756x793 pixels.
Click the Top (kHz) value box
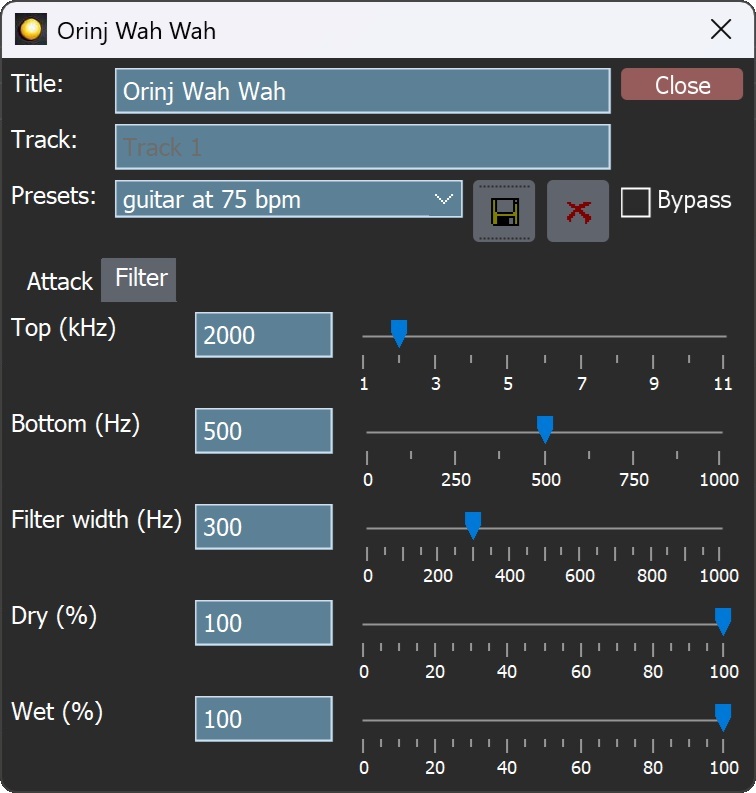point(263,335)
